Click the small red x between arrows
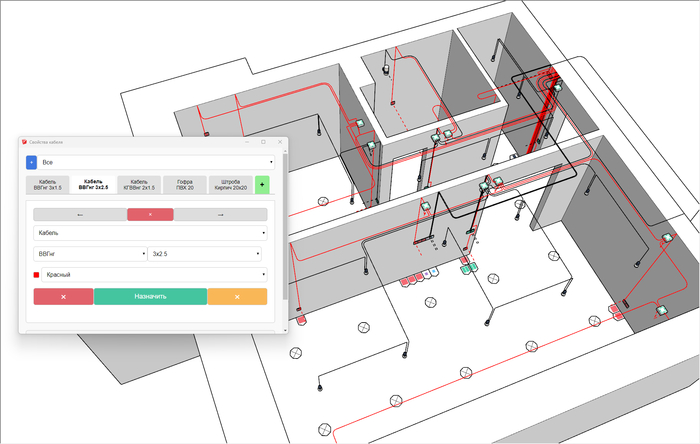The width and height of the screenshot is (700, 444). point(150,214)
